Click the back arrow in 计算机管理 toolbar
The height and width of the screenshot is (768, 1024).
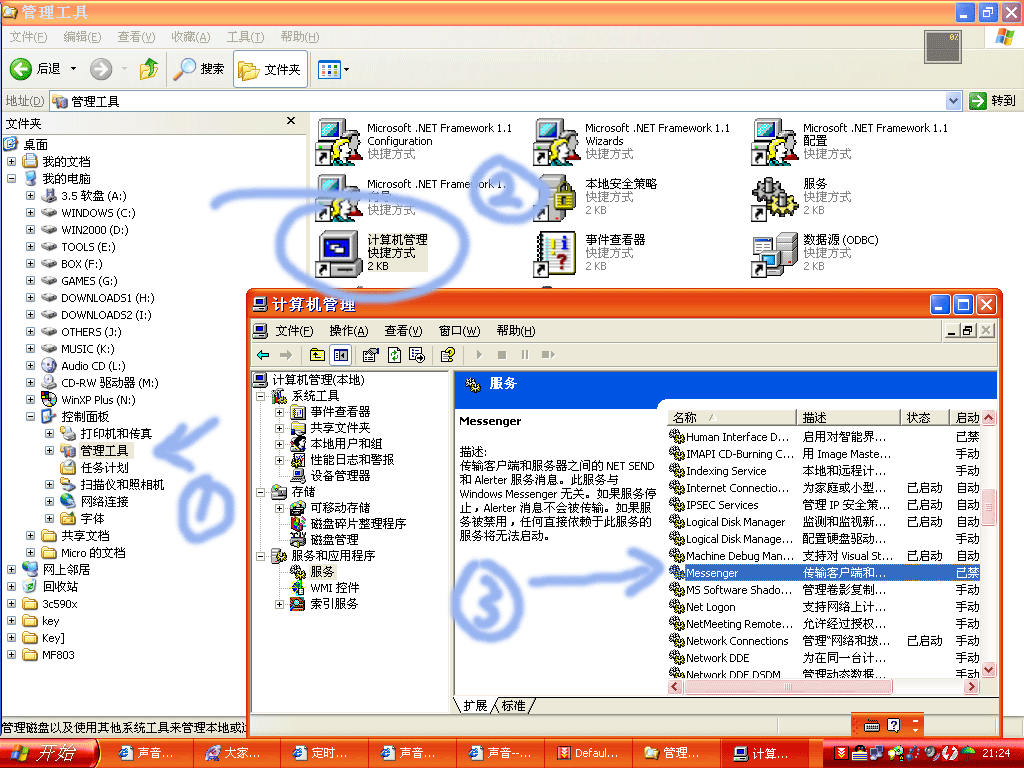263,355
